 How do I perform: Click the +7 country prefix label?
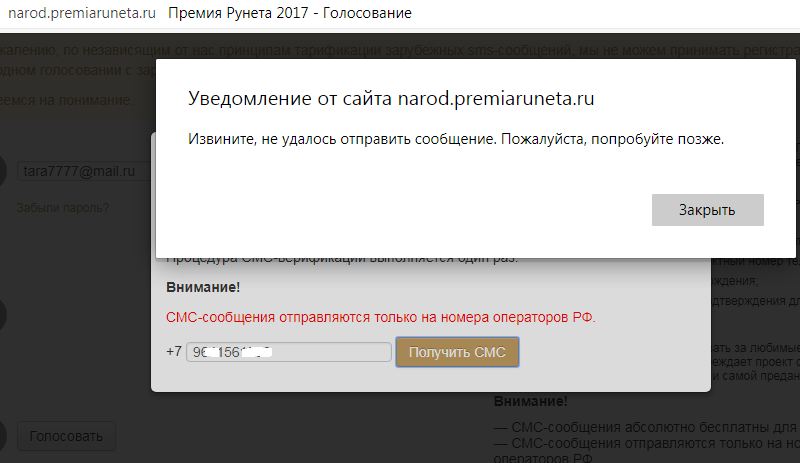pyautogui.click(x=174, y=352)
